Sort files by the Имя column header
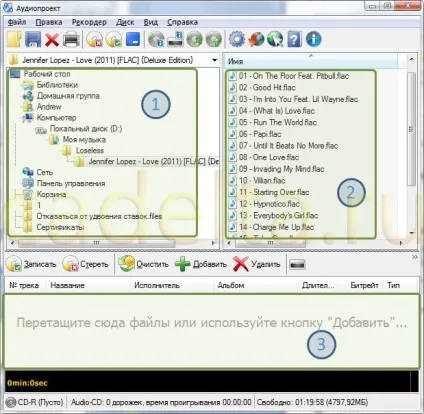Image resolution: width=424 pixels, height=414 pixels. tap(310, 61)
